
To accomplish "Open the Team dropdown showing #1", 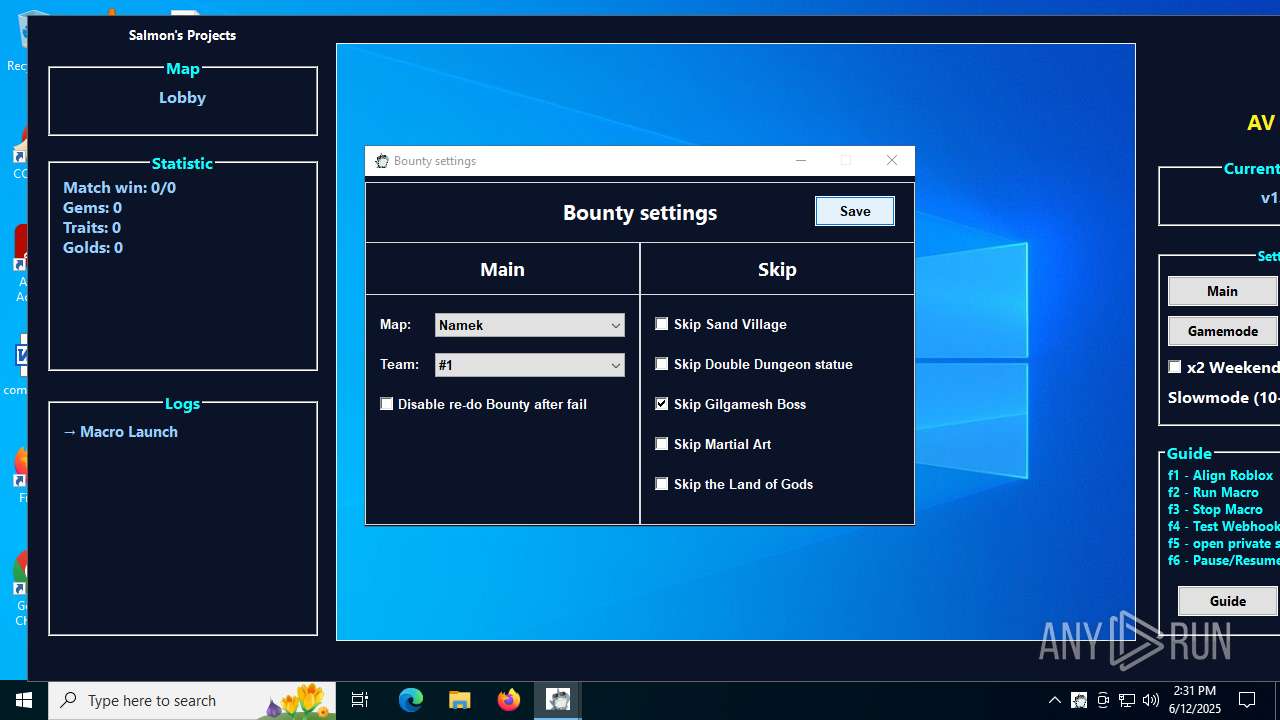I will click(x=530, y=365).
